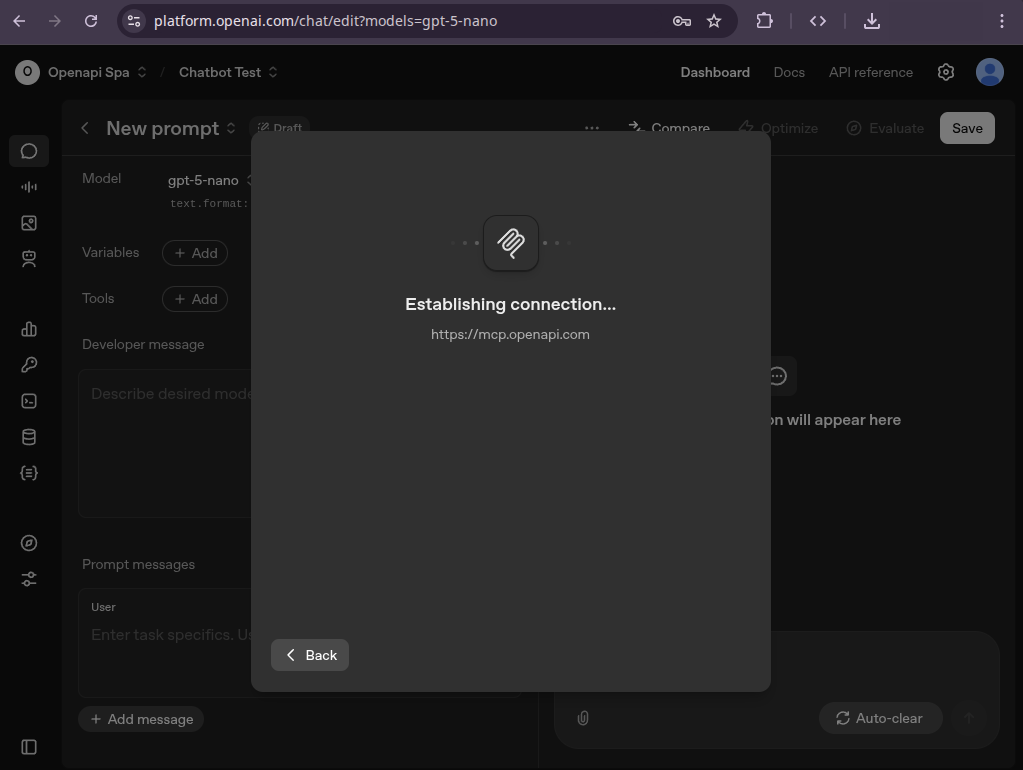The image size is (1023, 770).
Task: Switch to the Docs tab
Action: 789,72
